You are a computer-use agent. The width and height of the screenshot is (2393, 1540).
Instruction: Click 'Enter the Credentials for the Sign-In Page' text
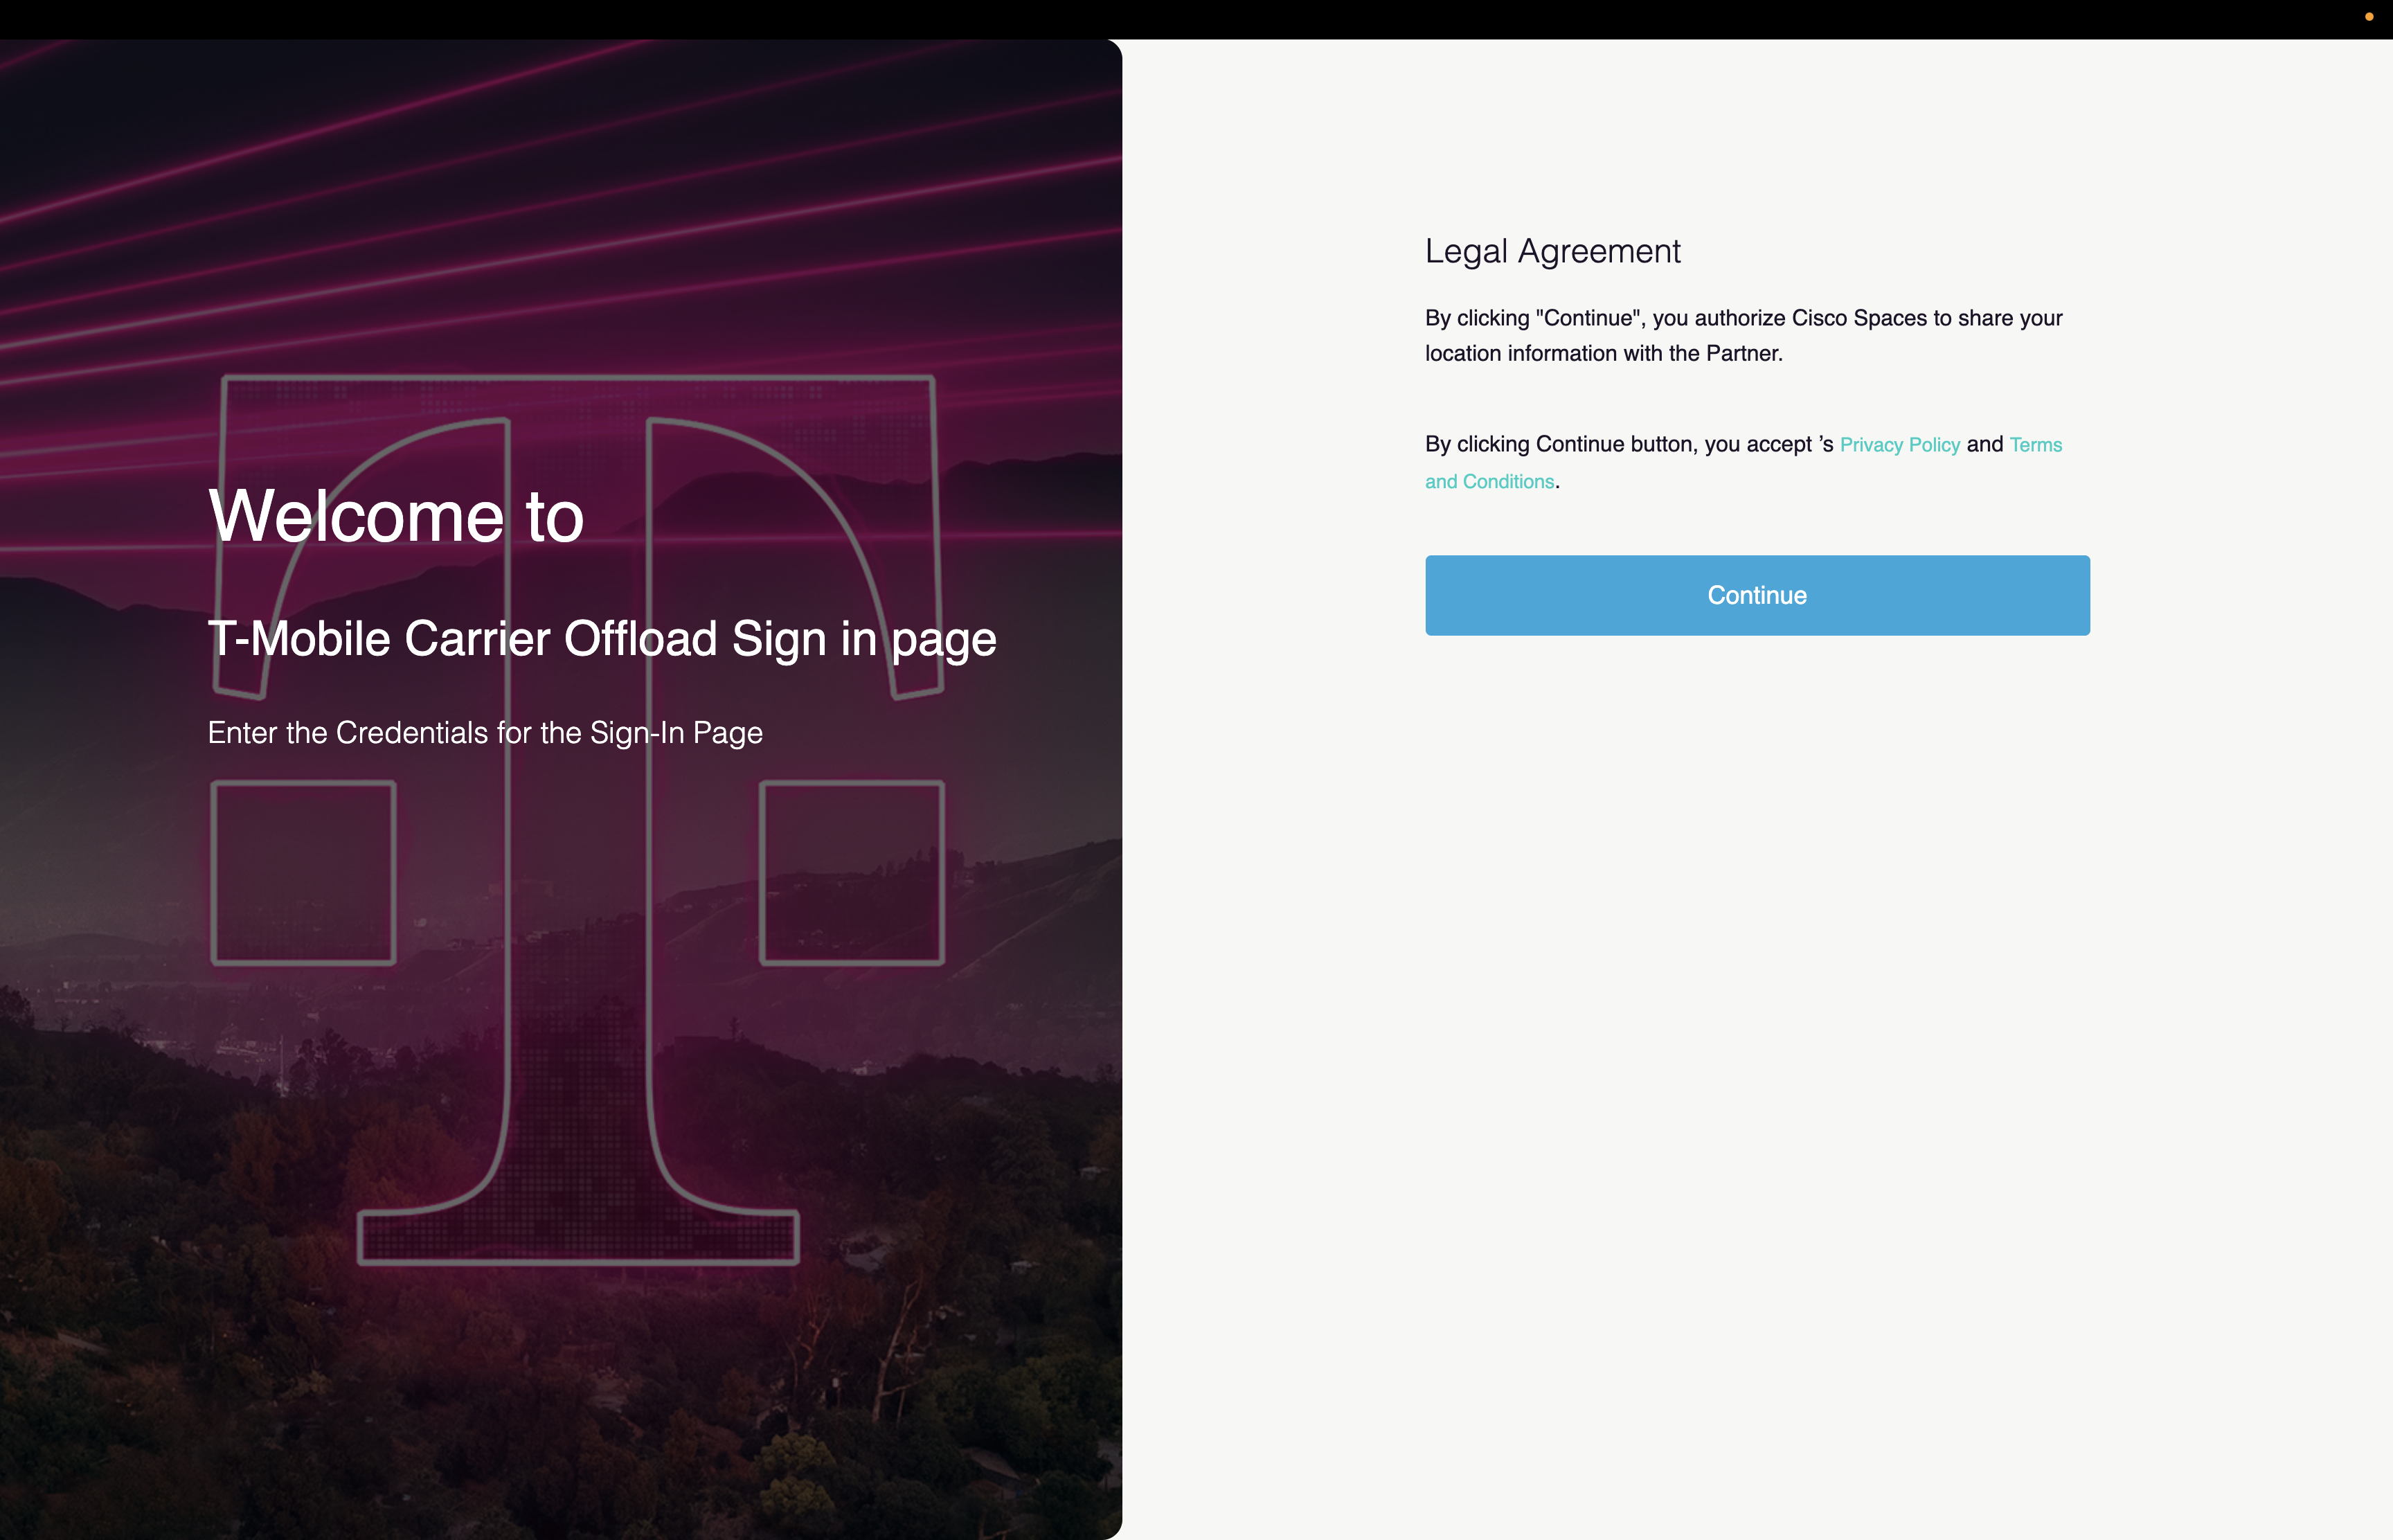pos(485,733)
